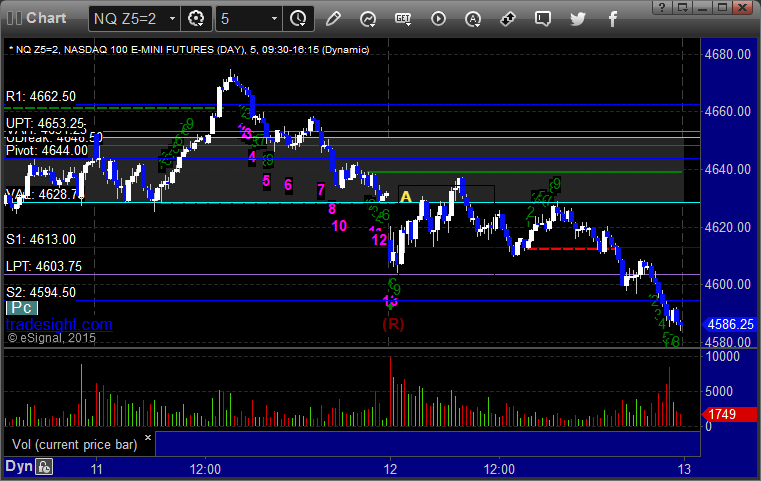Open the GET tools menu icon
This screenshot has width=761, height=481.
click(403, 19)
